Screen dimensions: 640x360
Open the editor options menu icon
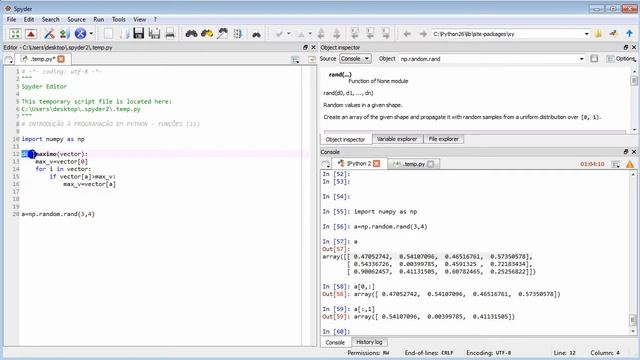295,60
